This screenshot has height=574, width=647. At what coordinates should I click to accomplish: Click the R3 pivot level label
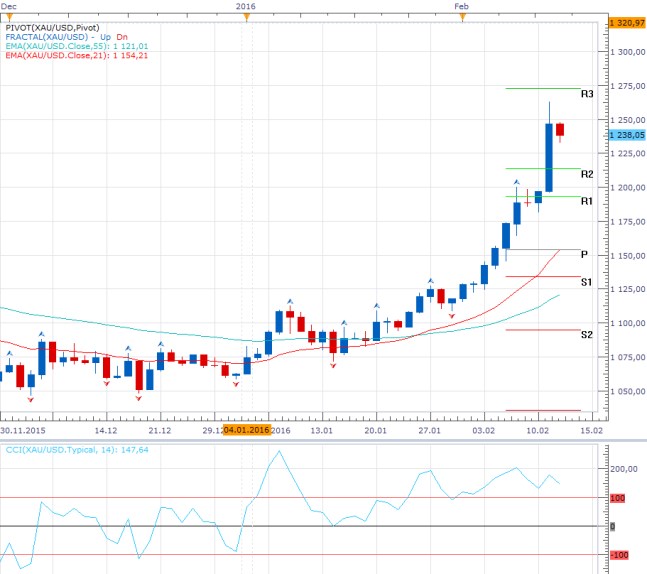point(587,94)
